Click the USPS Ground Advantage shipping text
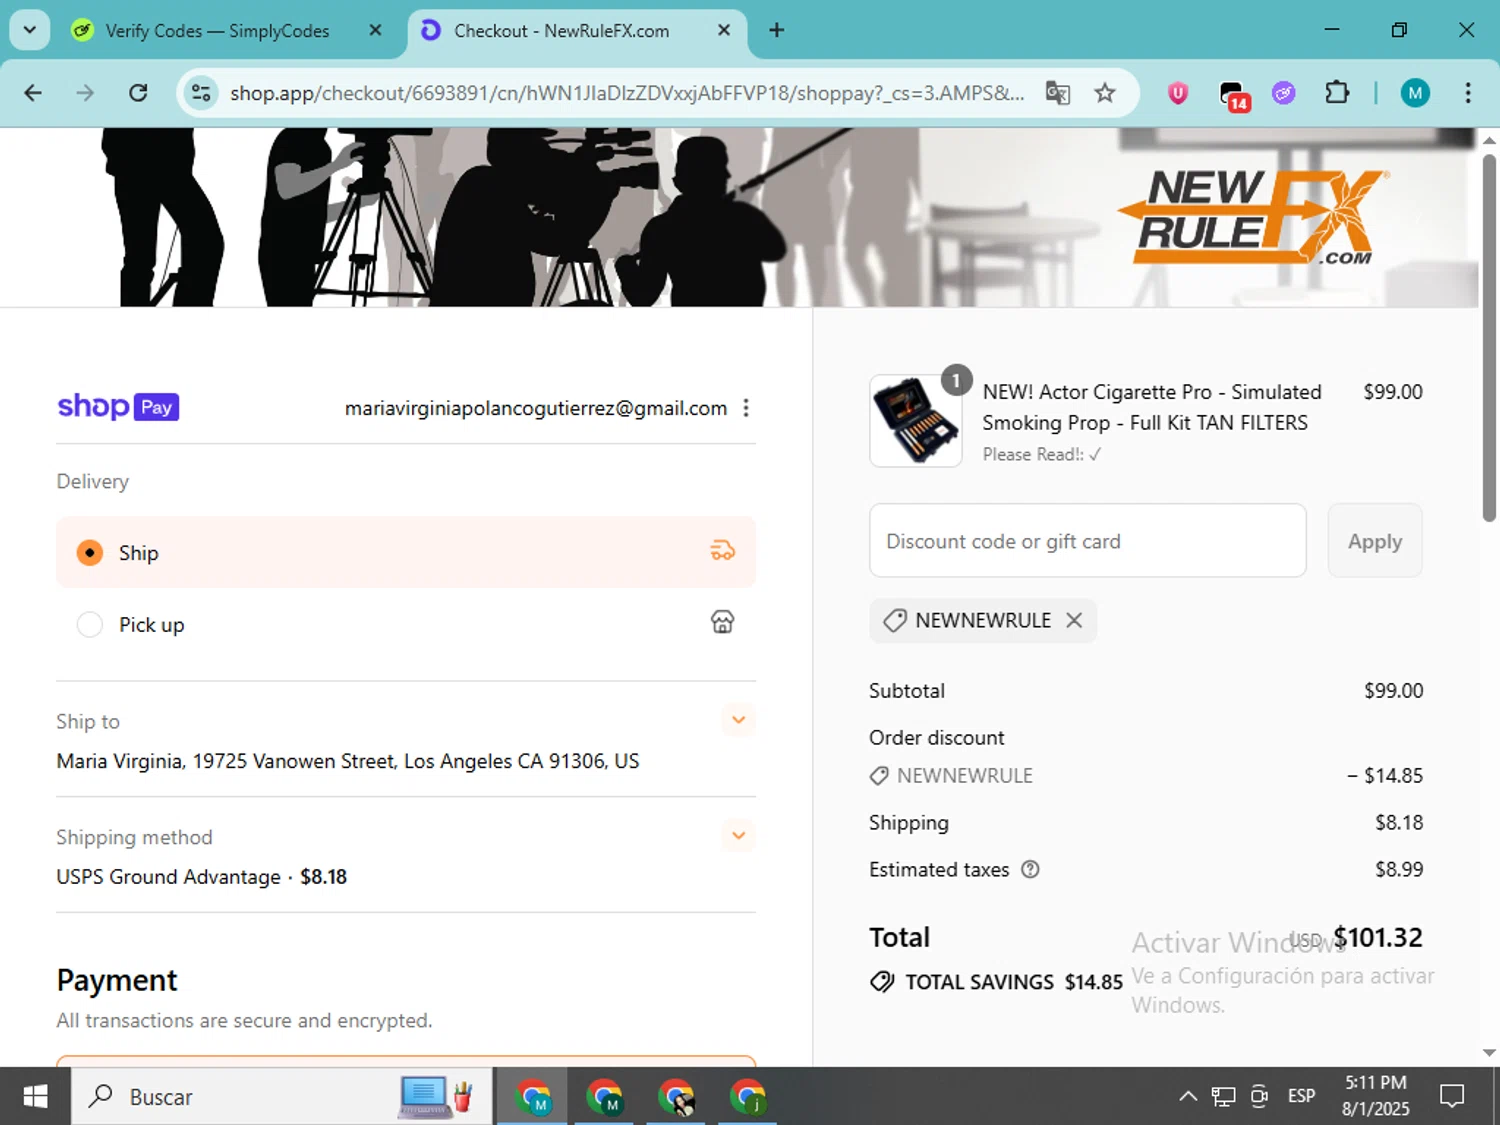This screenshot has width=1500, height=1125. (168, 877)
